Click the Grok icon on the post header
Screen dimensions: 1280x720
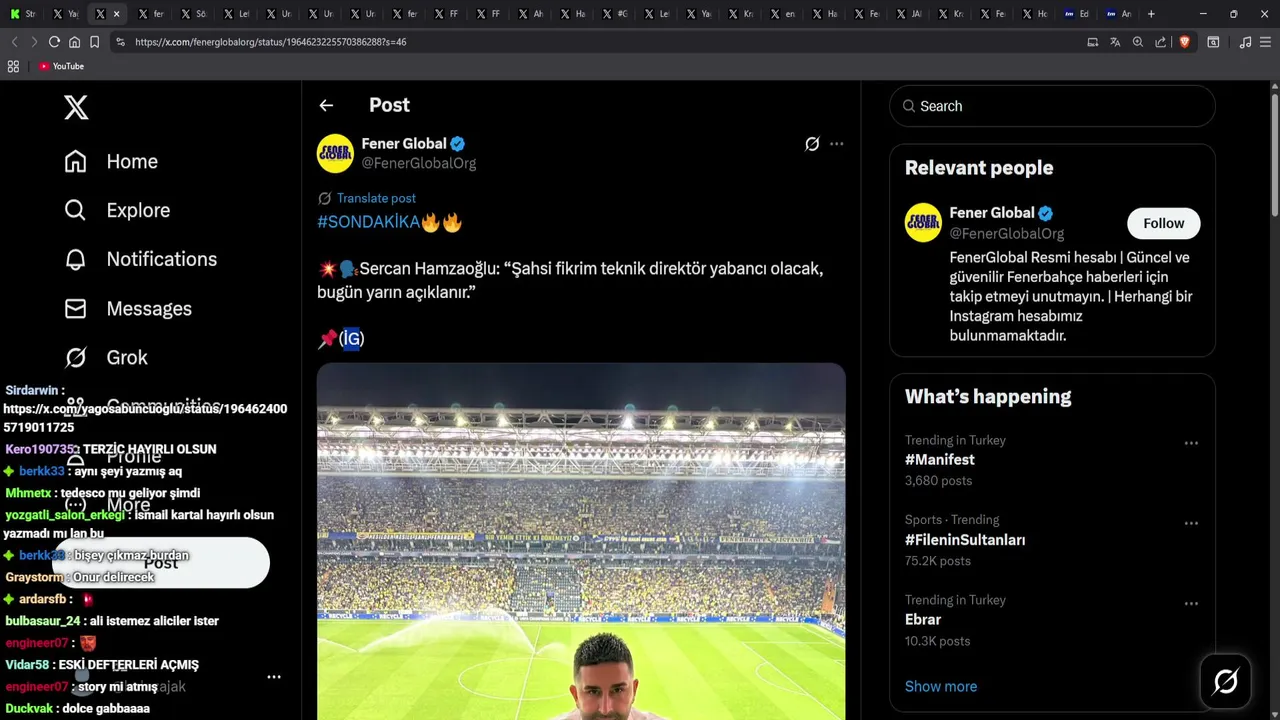pyautogui.click(x=812, y=144)
